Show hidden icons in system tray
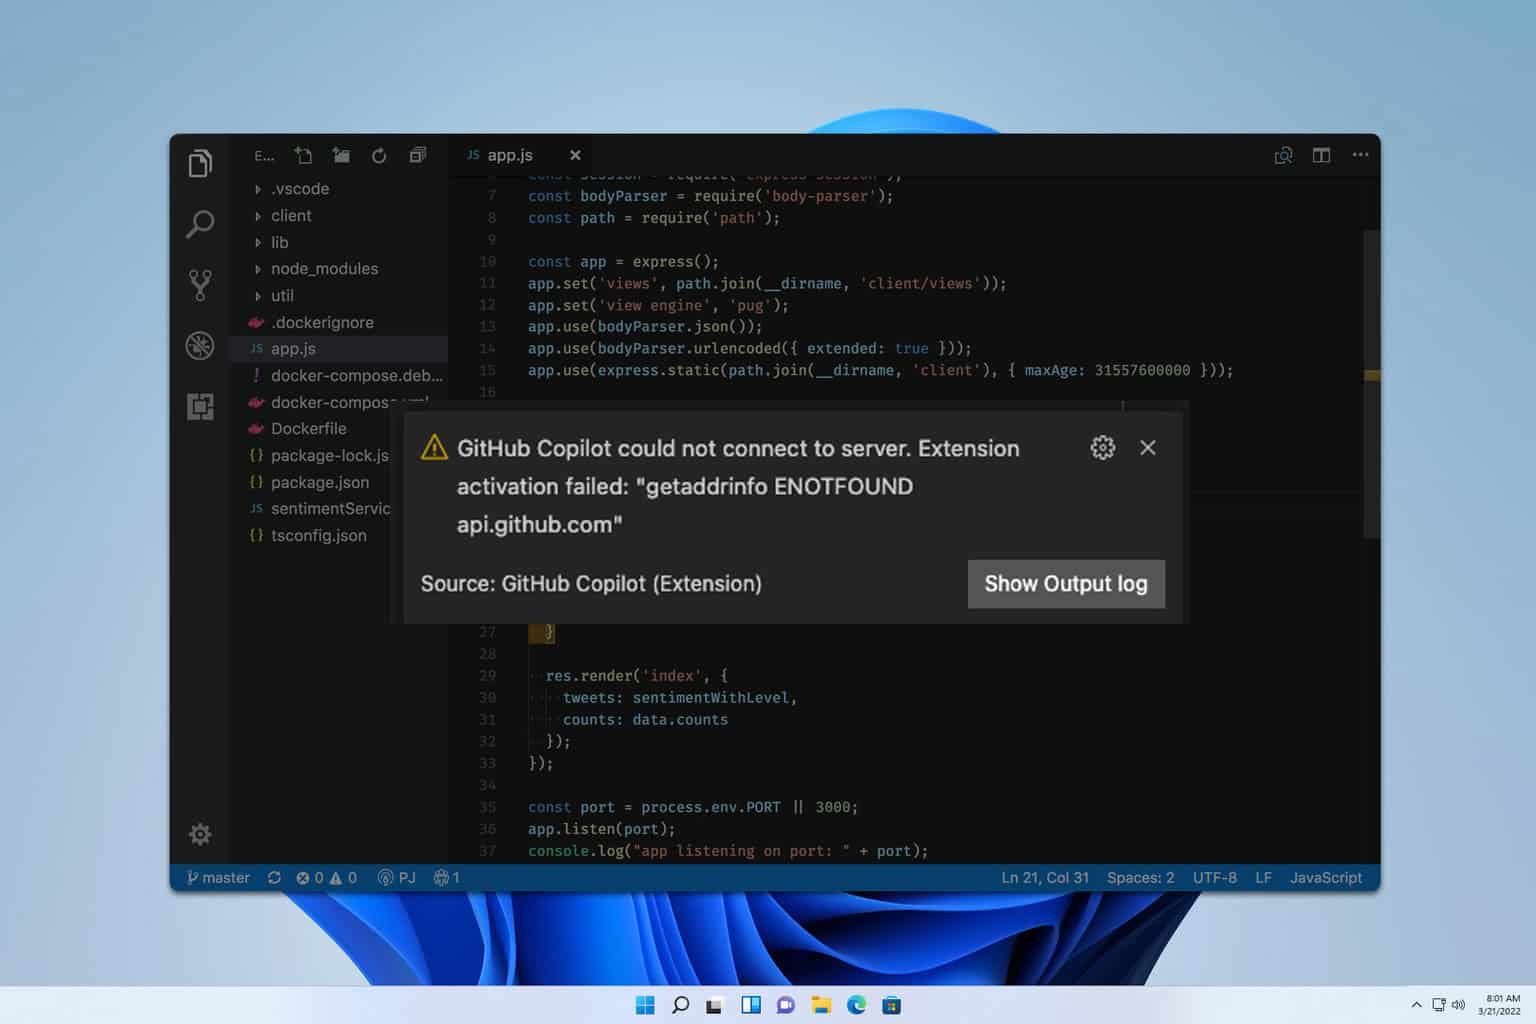The image size is (1536, 1024). pos(1416,1005)
